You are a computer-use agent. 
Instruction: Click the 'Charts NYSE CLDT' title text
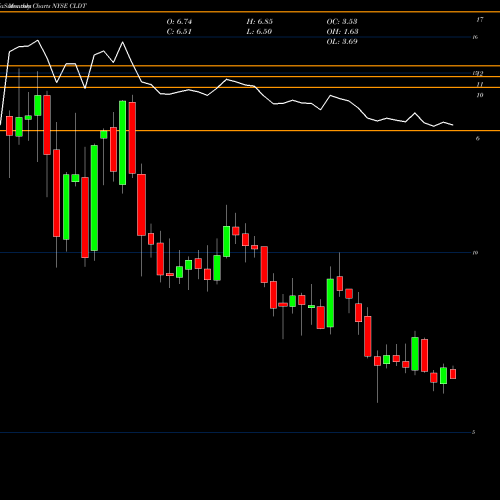click(x=60, y=6)
